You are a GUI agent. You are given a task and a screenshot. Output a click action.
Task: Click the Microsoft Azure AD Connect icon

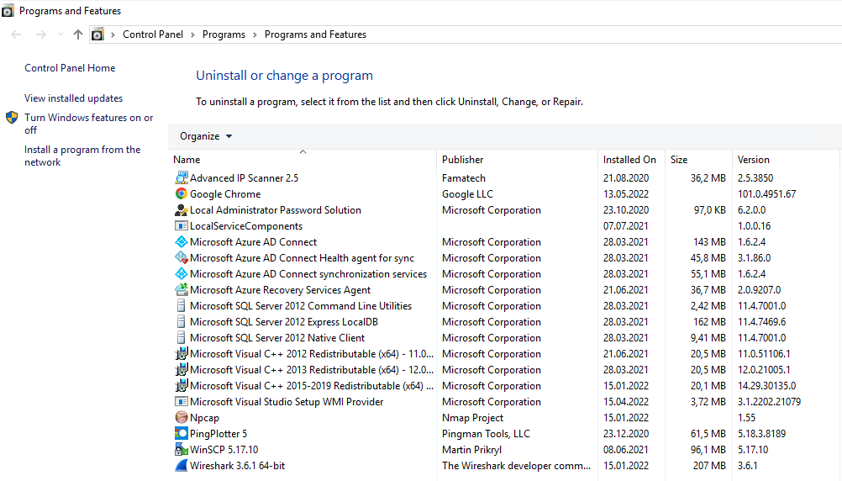tap(182, 242)
